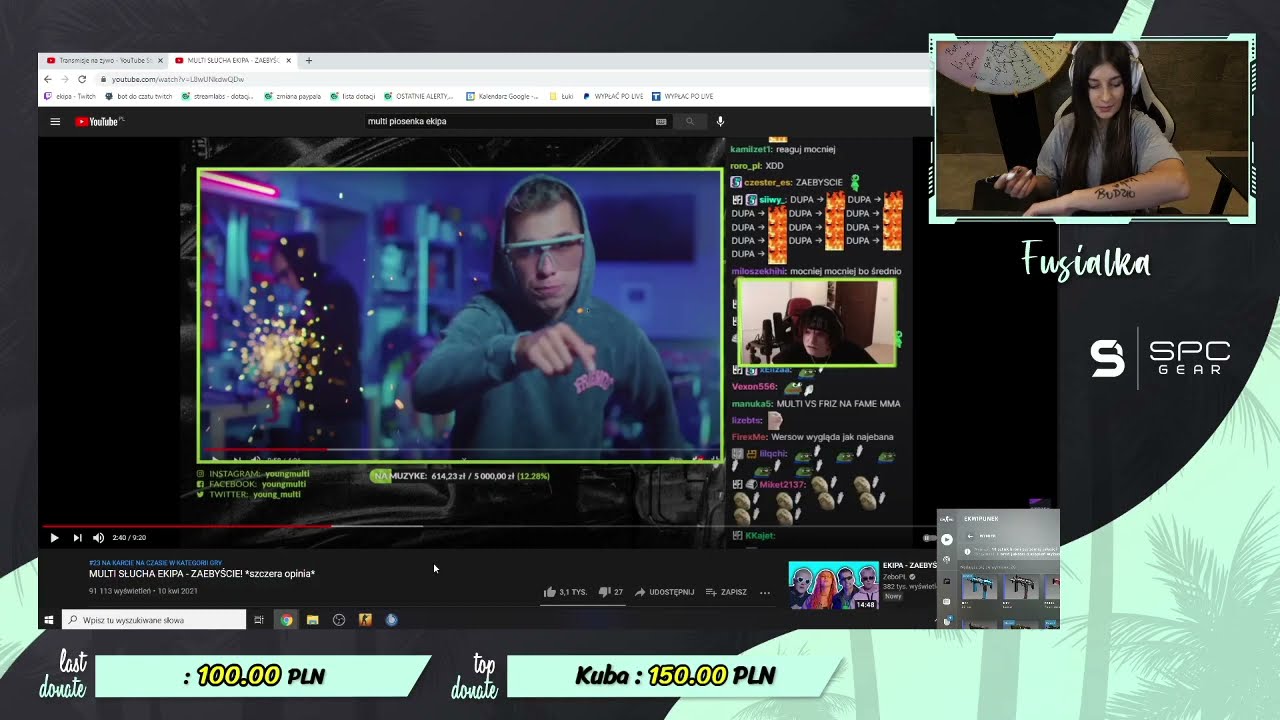Open the 'EKIPA - ZAEBYŚ' recommended video thumbnail

(834, 585)
